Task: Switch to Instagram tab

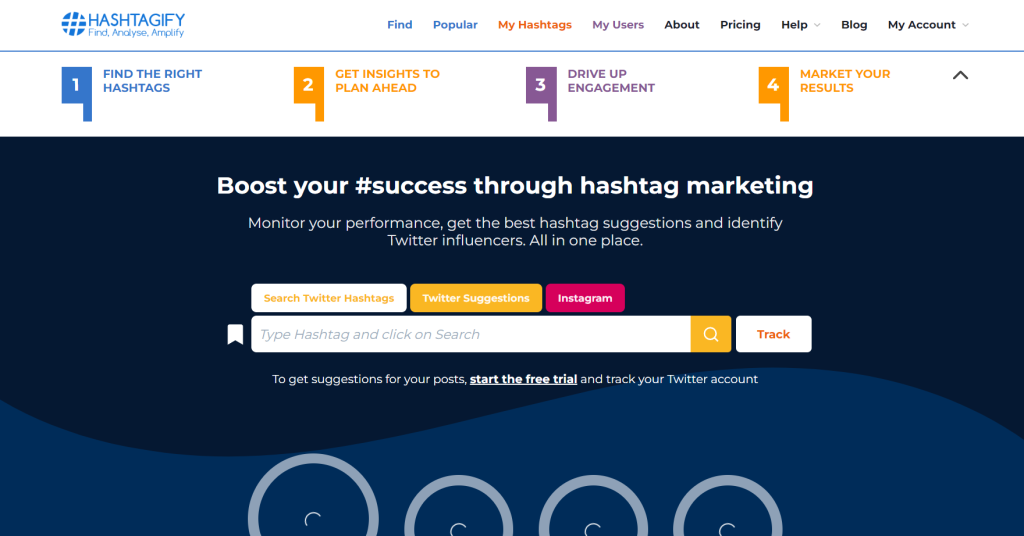Action: [584, 298]
